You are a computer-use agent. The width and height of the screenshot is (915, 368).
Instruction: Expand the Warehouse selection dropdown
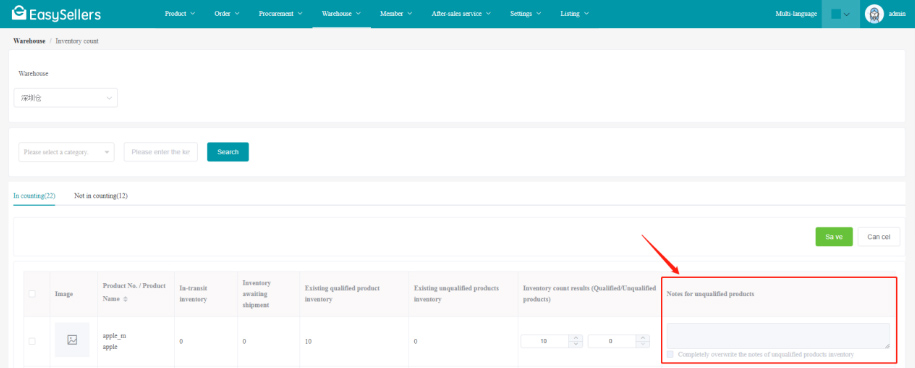[66, 98]
